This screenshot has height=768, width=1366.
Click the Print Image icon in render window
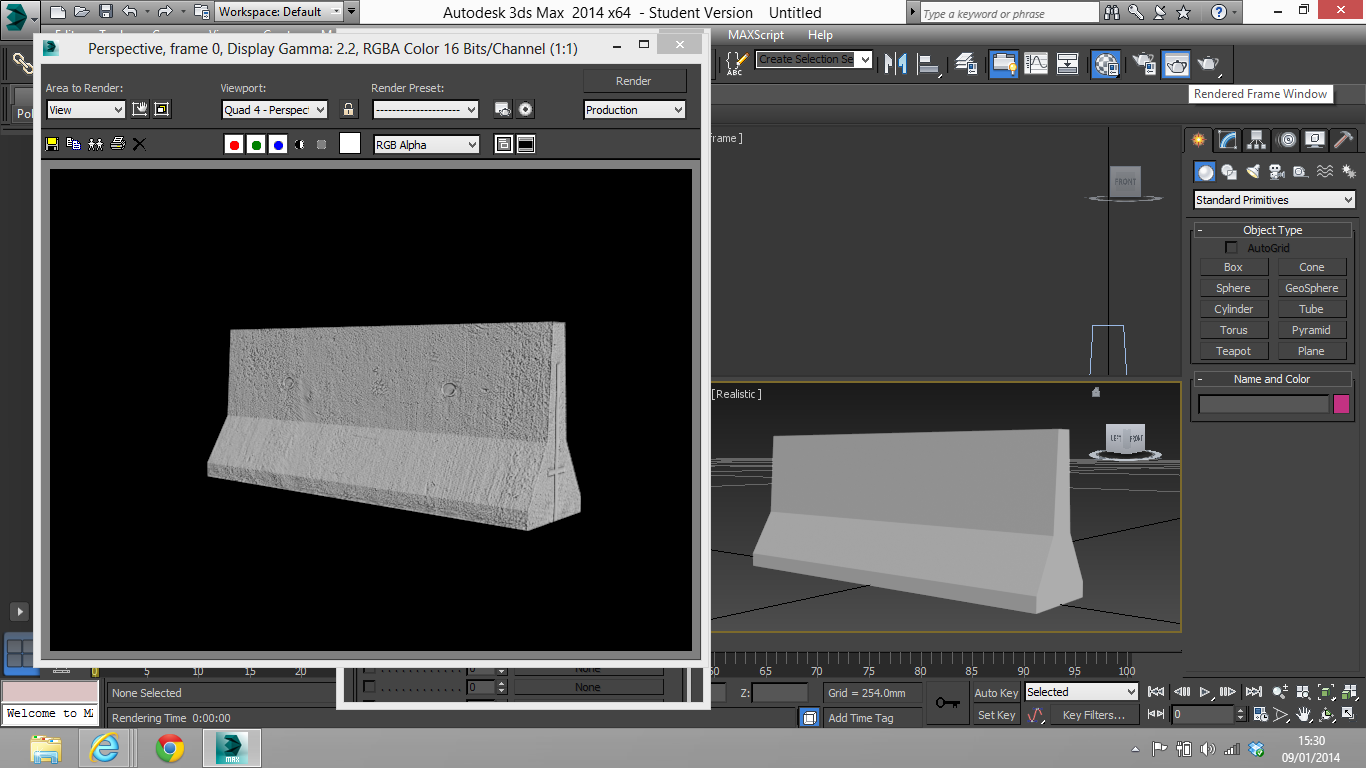click(117, 144)
